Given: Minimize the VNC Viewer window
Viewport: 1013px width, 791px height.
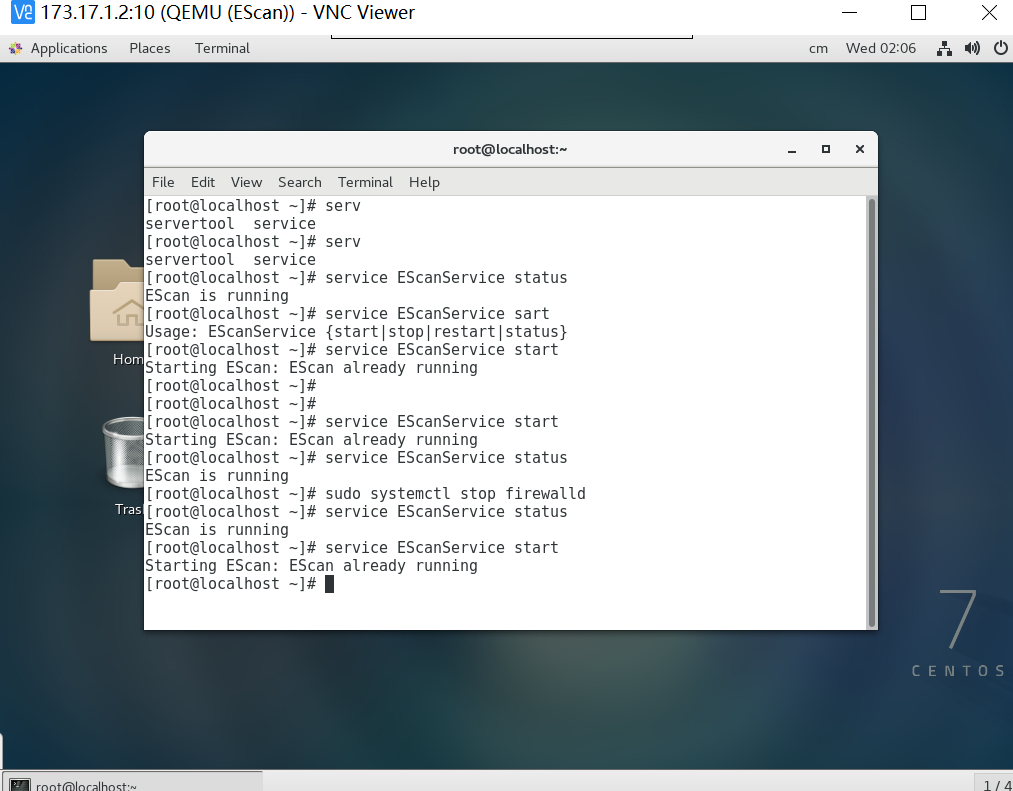Looking at the screenshot, I should tap(850, 12).
